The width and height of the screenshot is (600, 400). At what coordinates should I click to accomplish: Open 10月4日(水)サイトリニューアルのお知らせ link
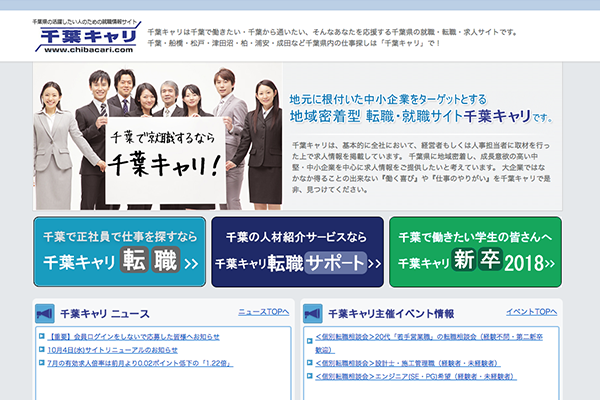[x=112, y=350]
